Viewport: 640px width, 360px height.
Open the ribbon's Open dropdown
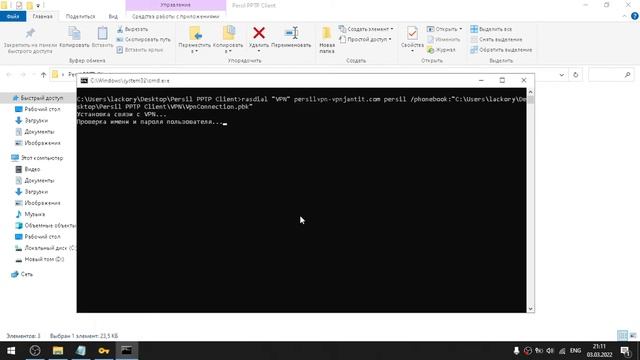pos(444,29)
